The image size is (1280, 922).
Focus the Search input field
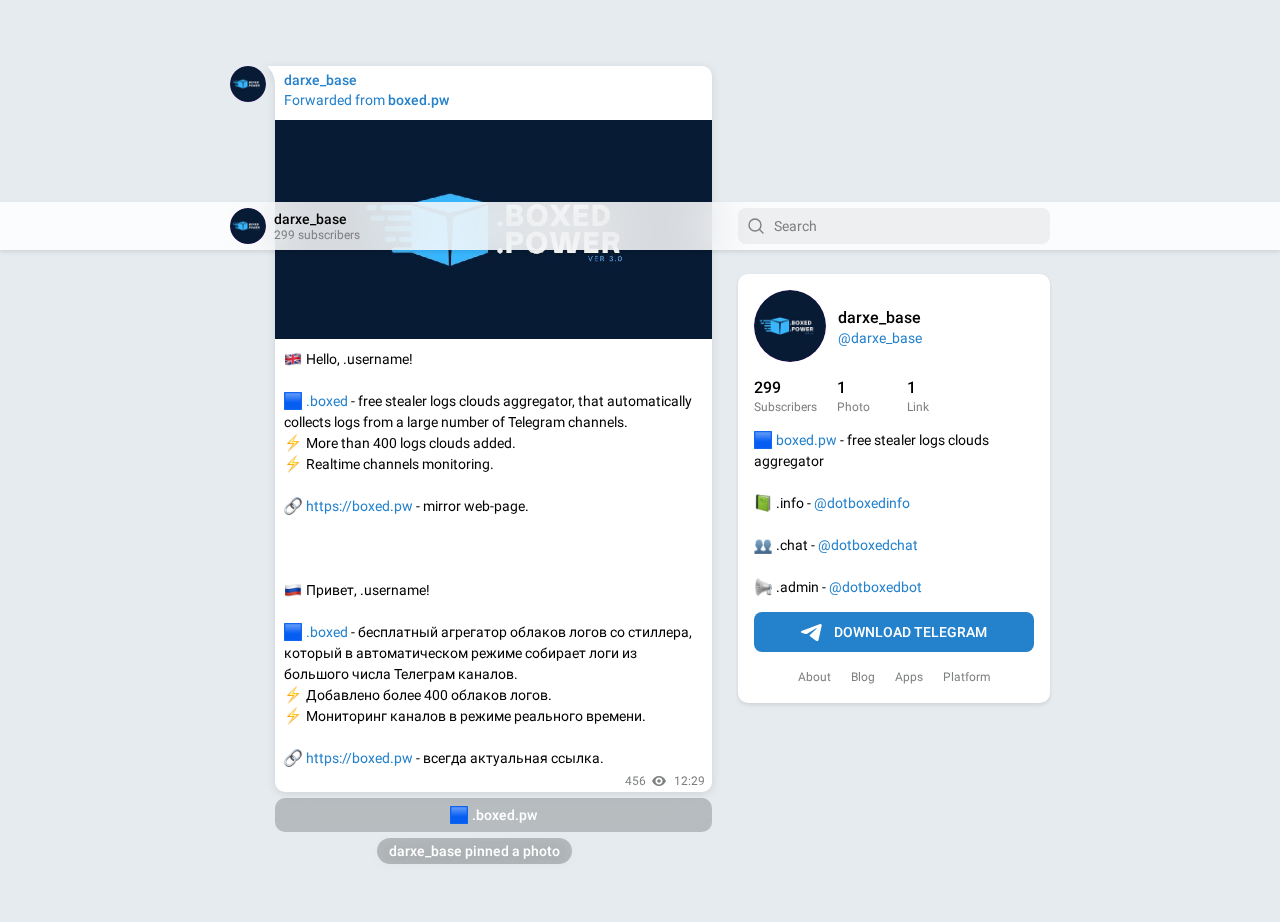point(894,226)
